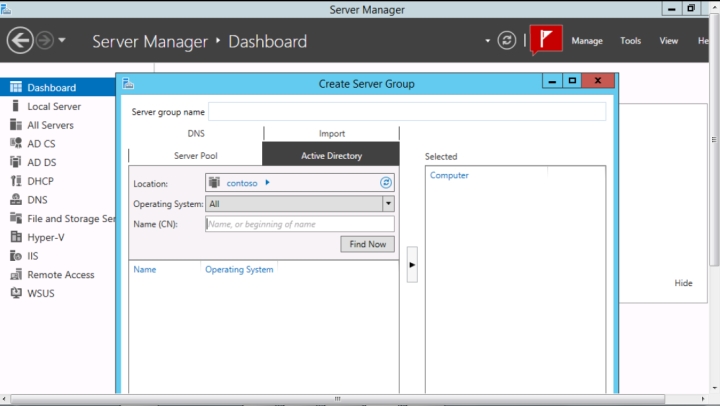Click the add-to-selected arrow button

[x=412, y=265]
